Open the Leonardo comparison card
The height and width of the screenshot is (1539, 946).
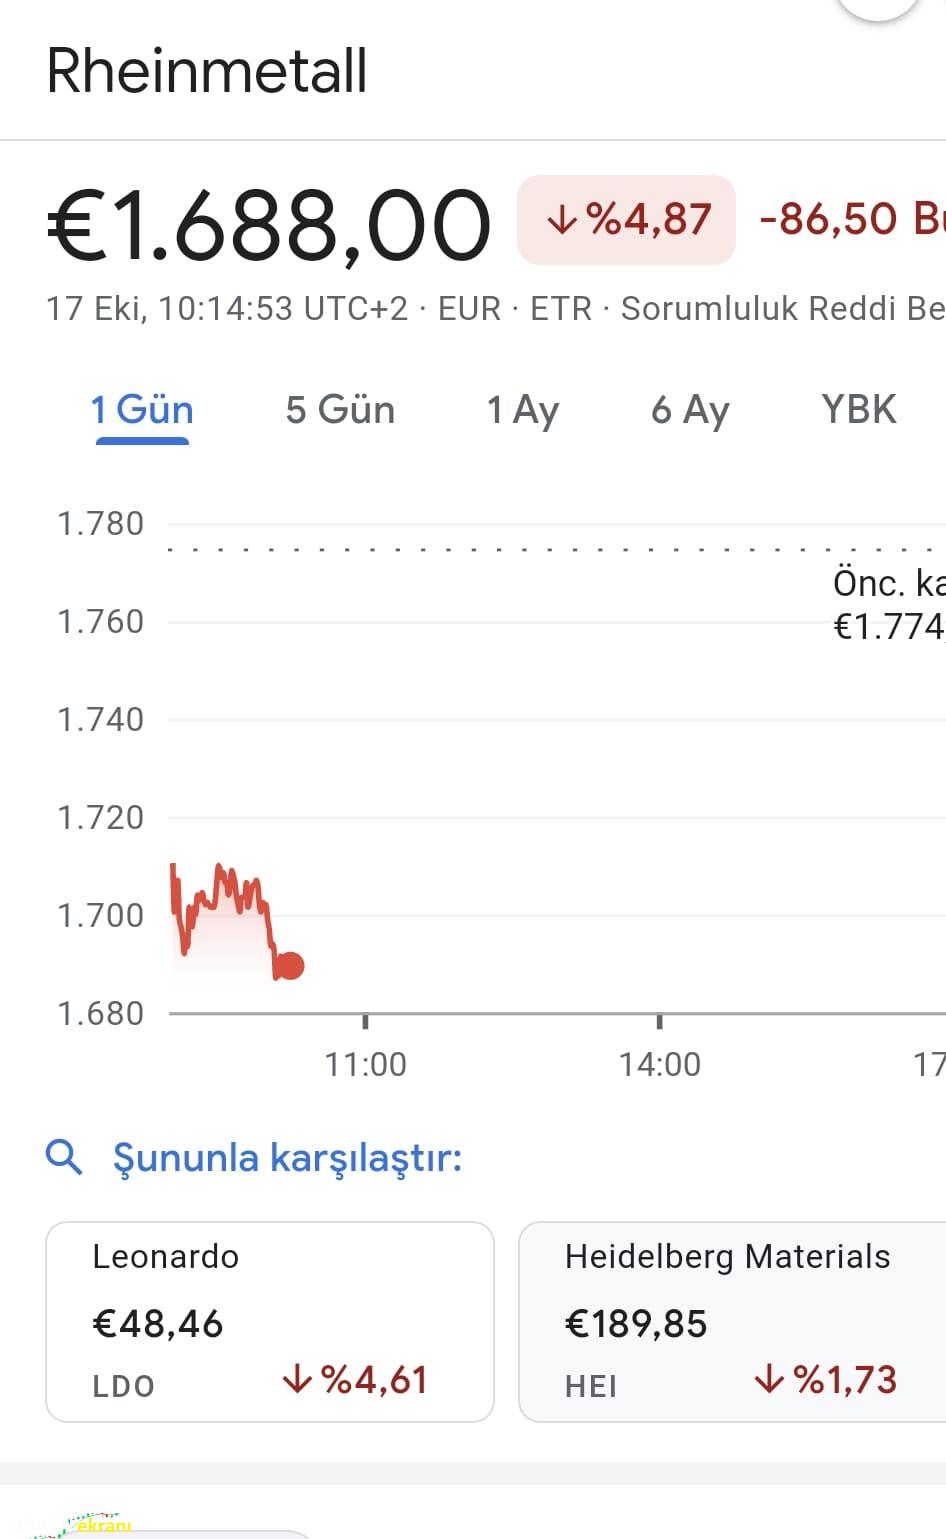270,1320
